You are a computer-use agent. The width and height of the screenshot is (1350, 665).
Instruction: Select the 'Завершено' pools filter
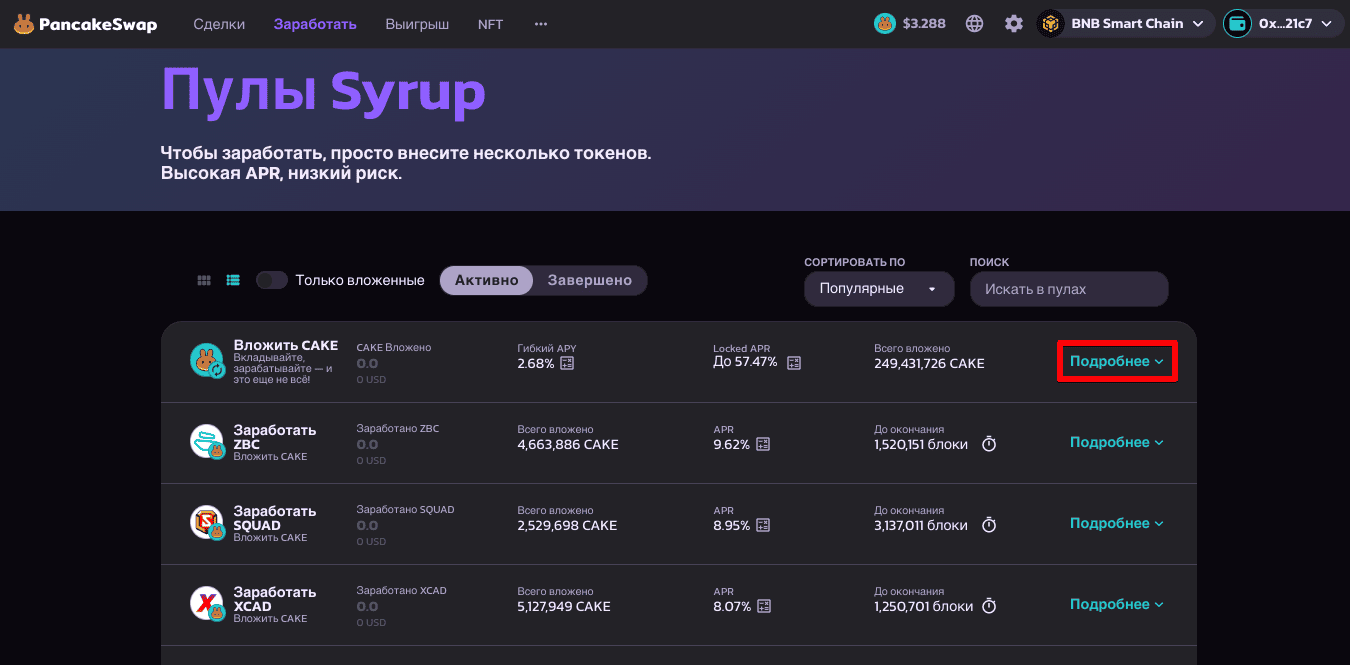coord(590,281)
